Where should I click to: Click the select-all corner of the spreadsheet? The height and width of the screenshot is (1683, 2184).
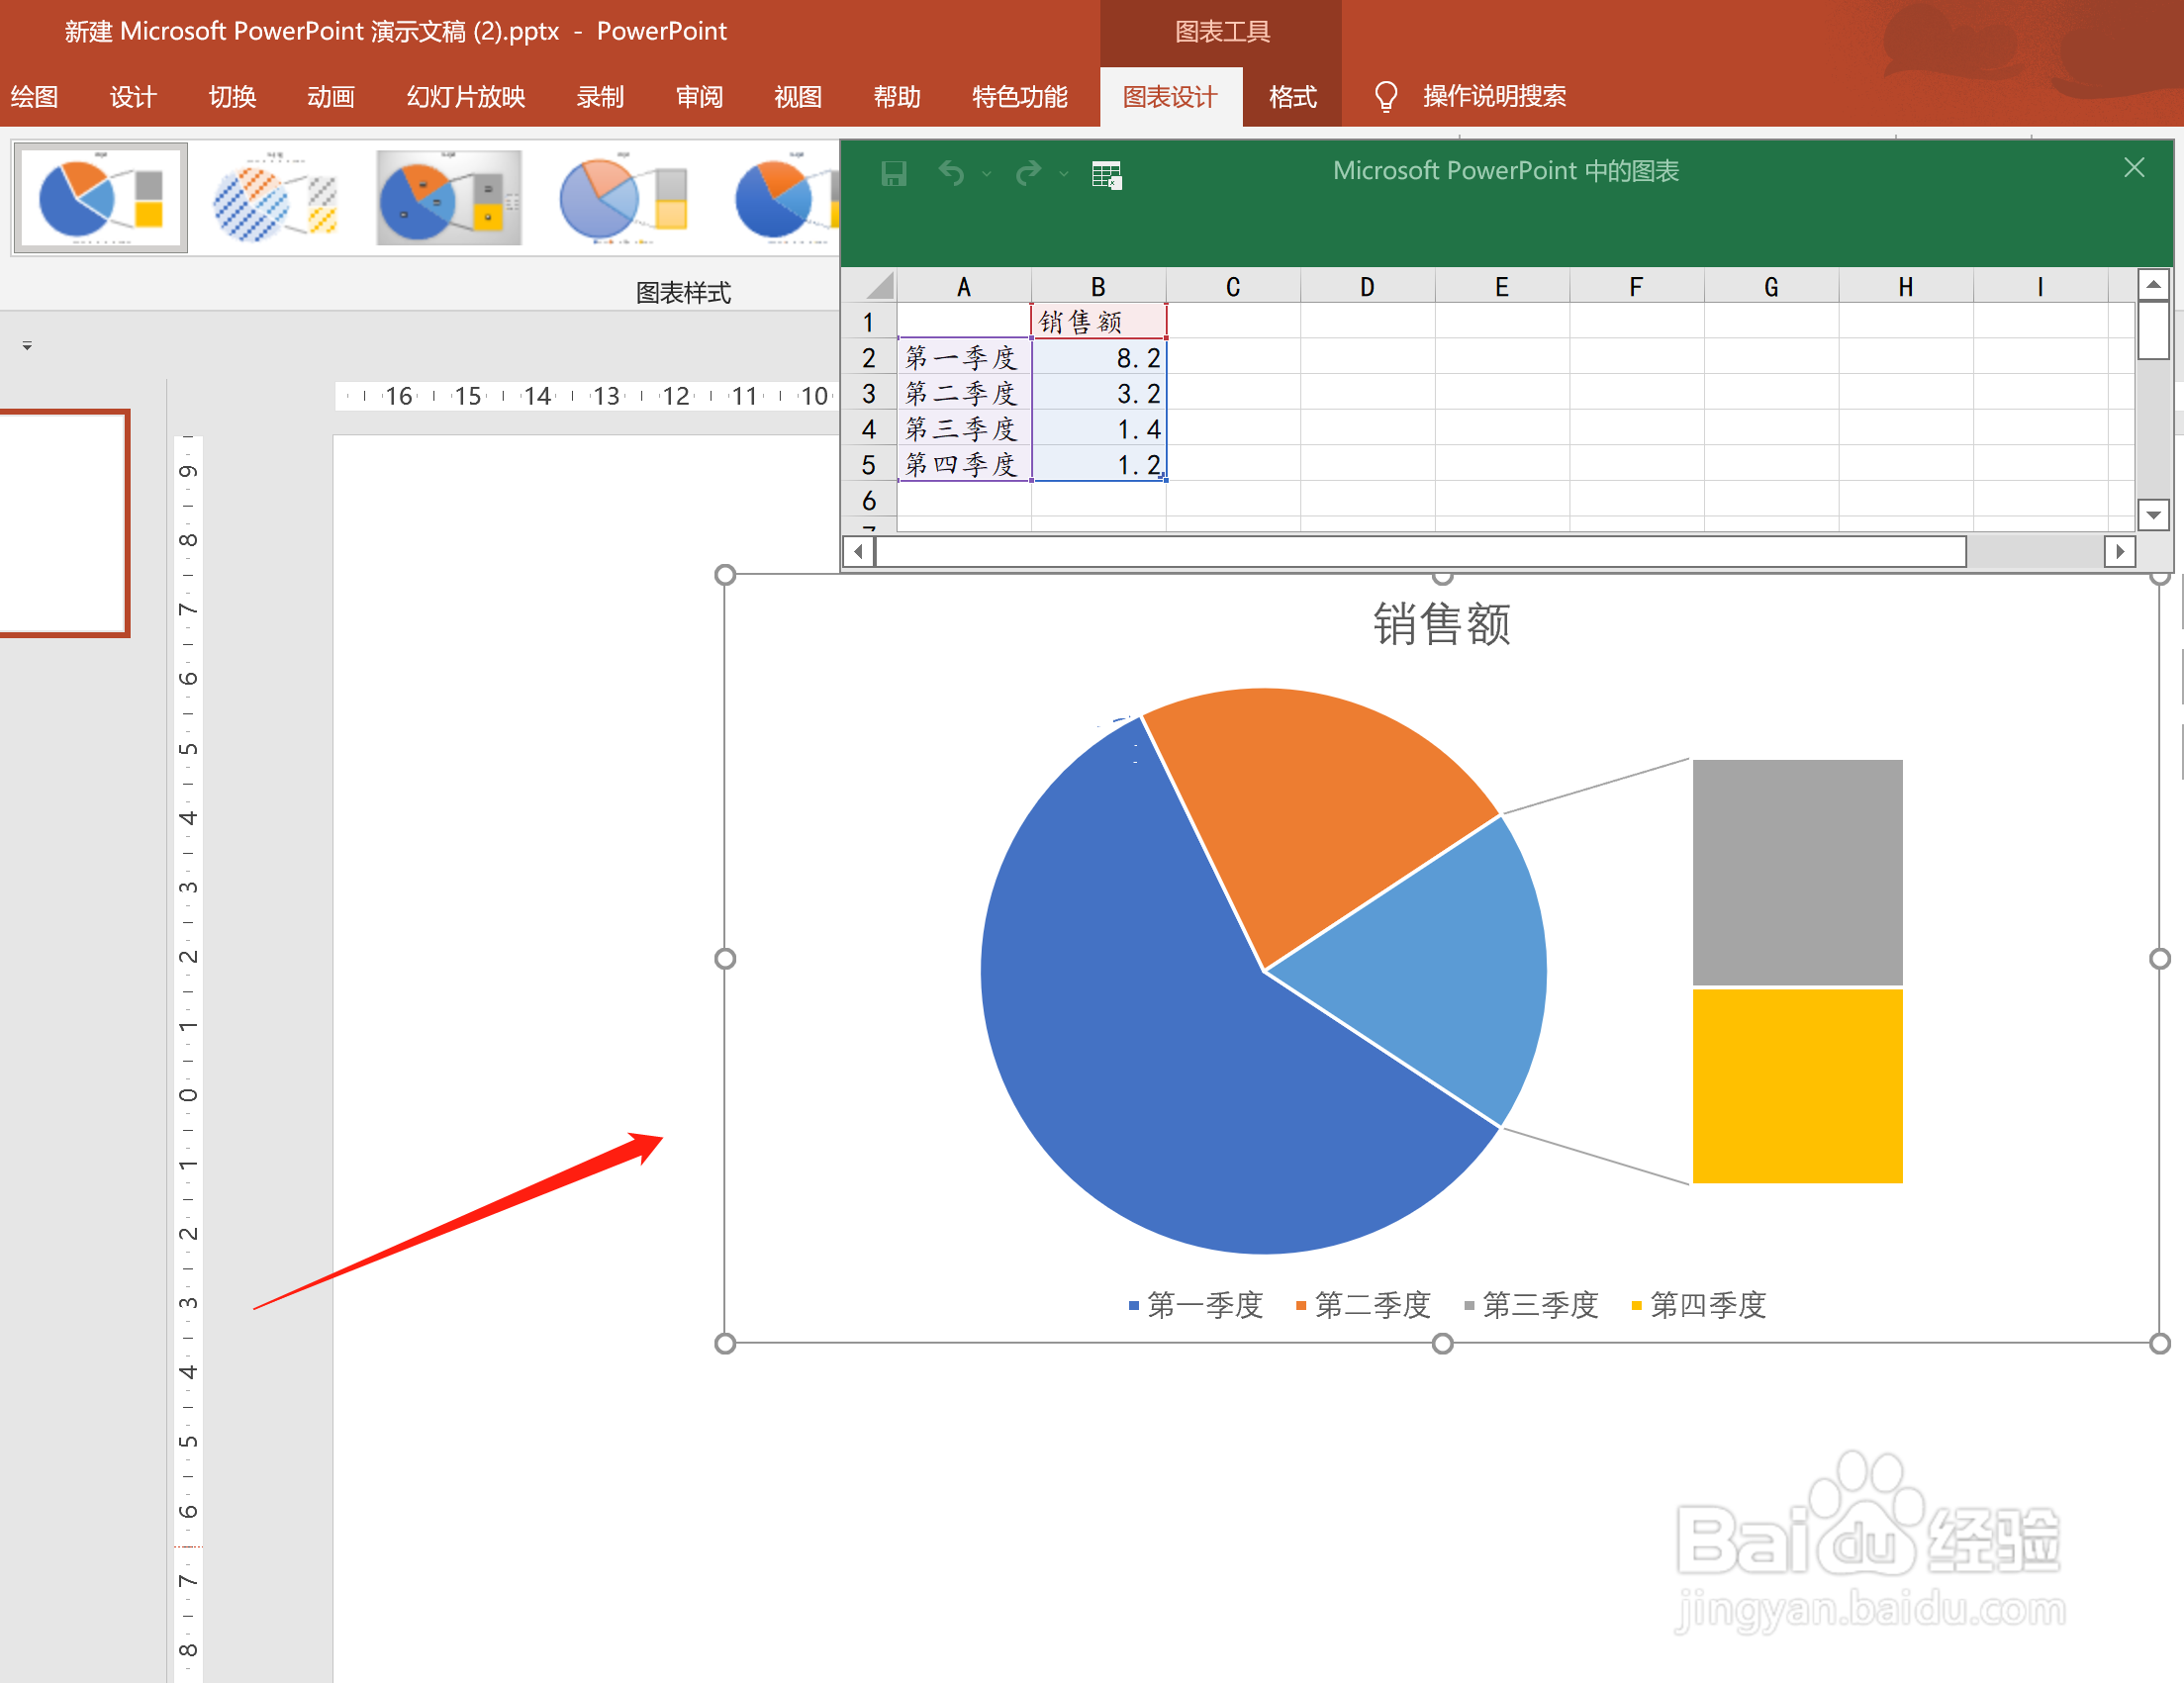(x=870, y=286)
